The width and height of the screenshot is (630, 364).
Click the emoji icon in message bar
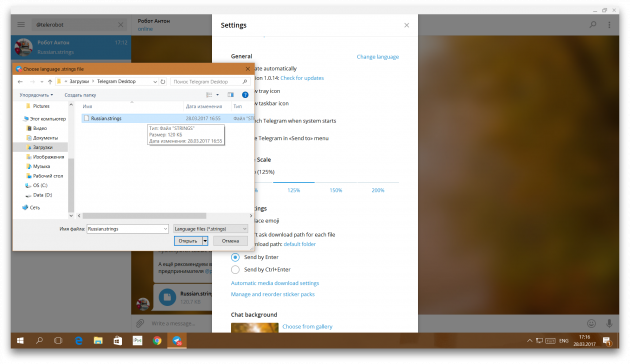click(x=591, y=323)
